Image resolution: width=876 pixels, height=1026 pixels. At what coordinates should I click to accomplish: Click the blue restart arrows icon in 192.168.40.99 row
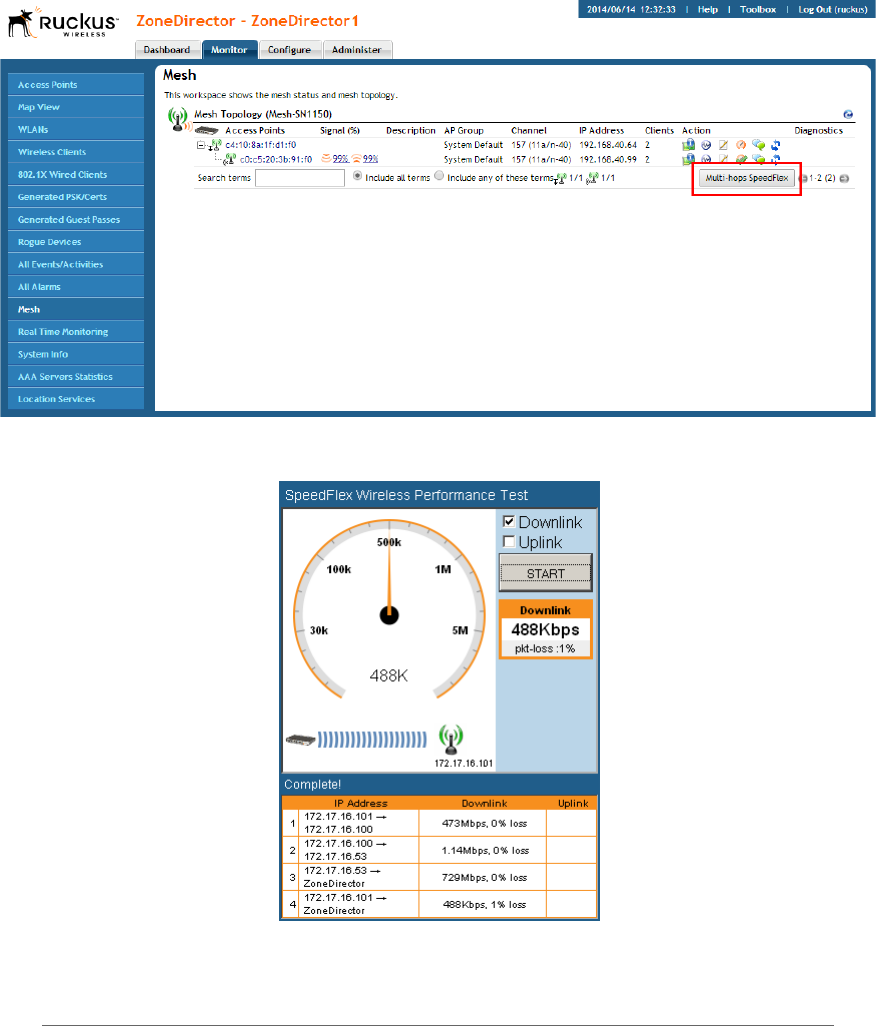point(776,159)
